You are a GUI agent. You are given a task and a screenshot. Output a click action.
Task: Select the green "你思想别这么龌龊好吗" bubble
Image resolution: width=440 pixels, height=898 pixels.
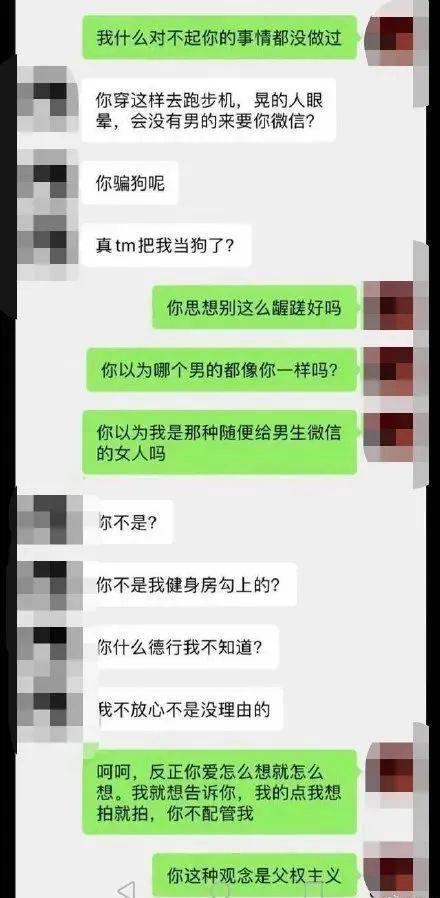[254, 308]
